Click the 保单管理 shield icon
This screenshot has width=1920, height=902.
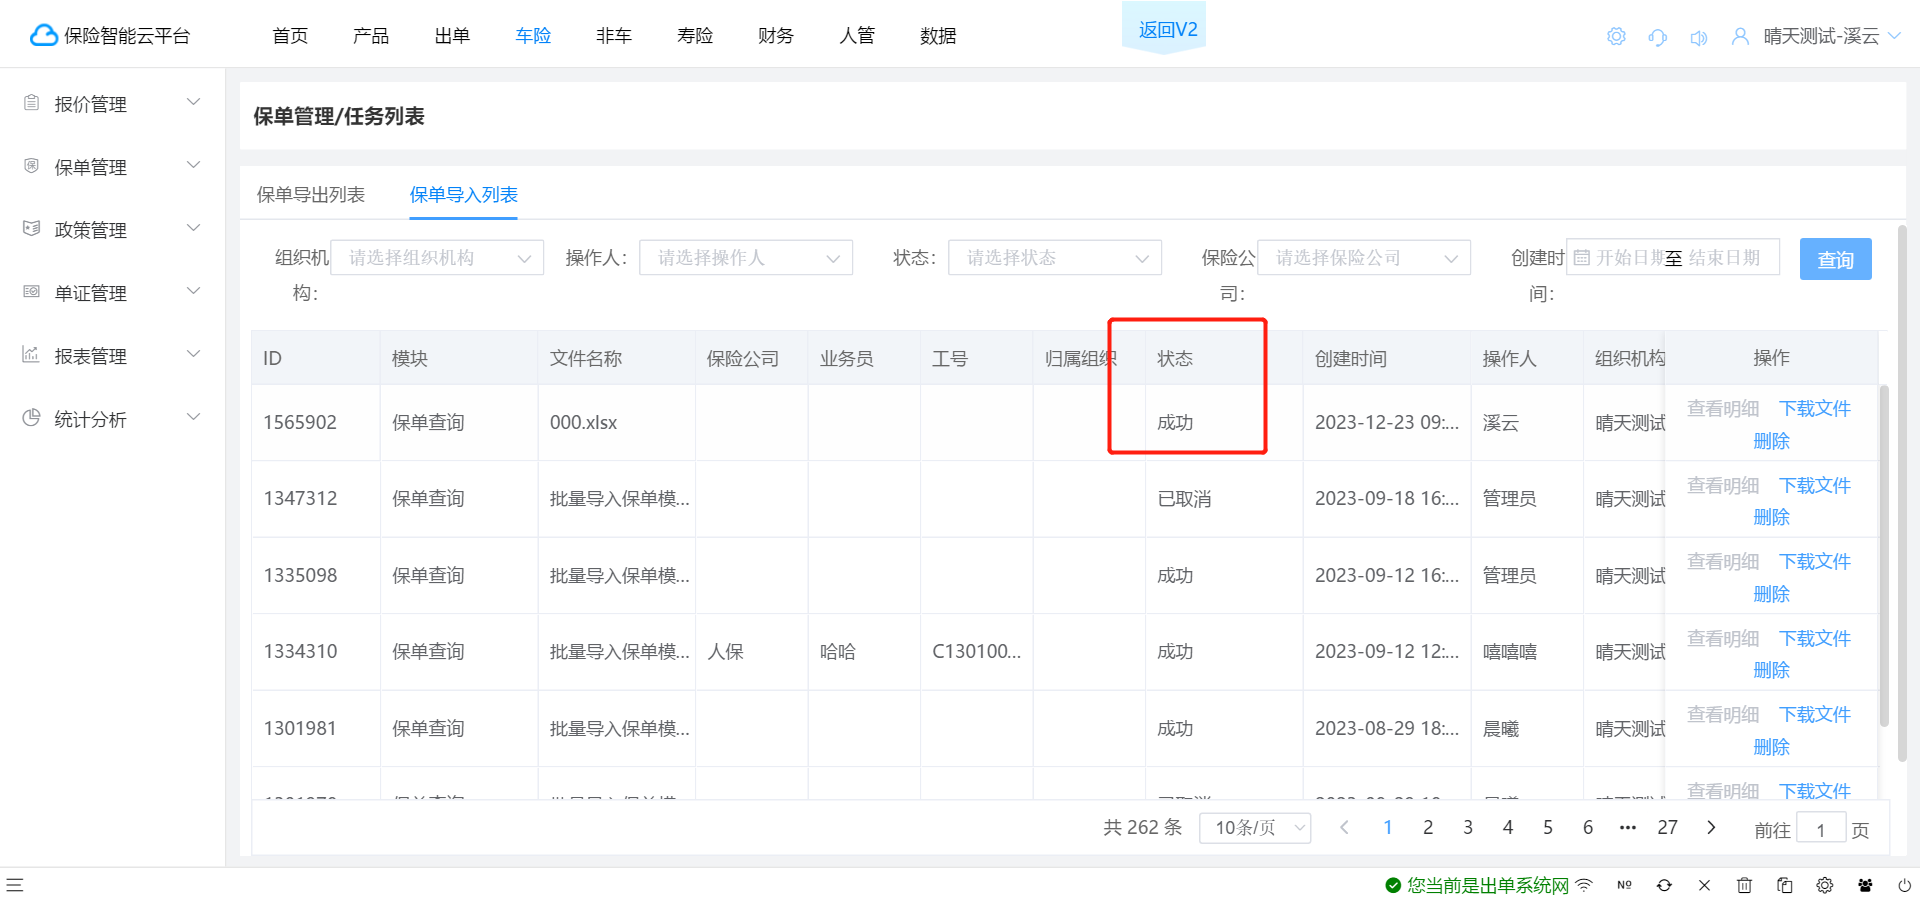(31, 166)
